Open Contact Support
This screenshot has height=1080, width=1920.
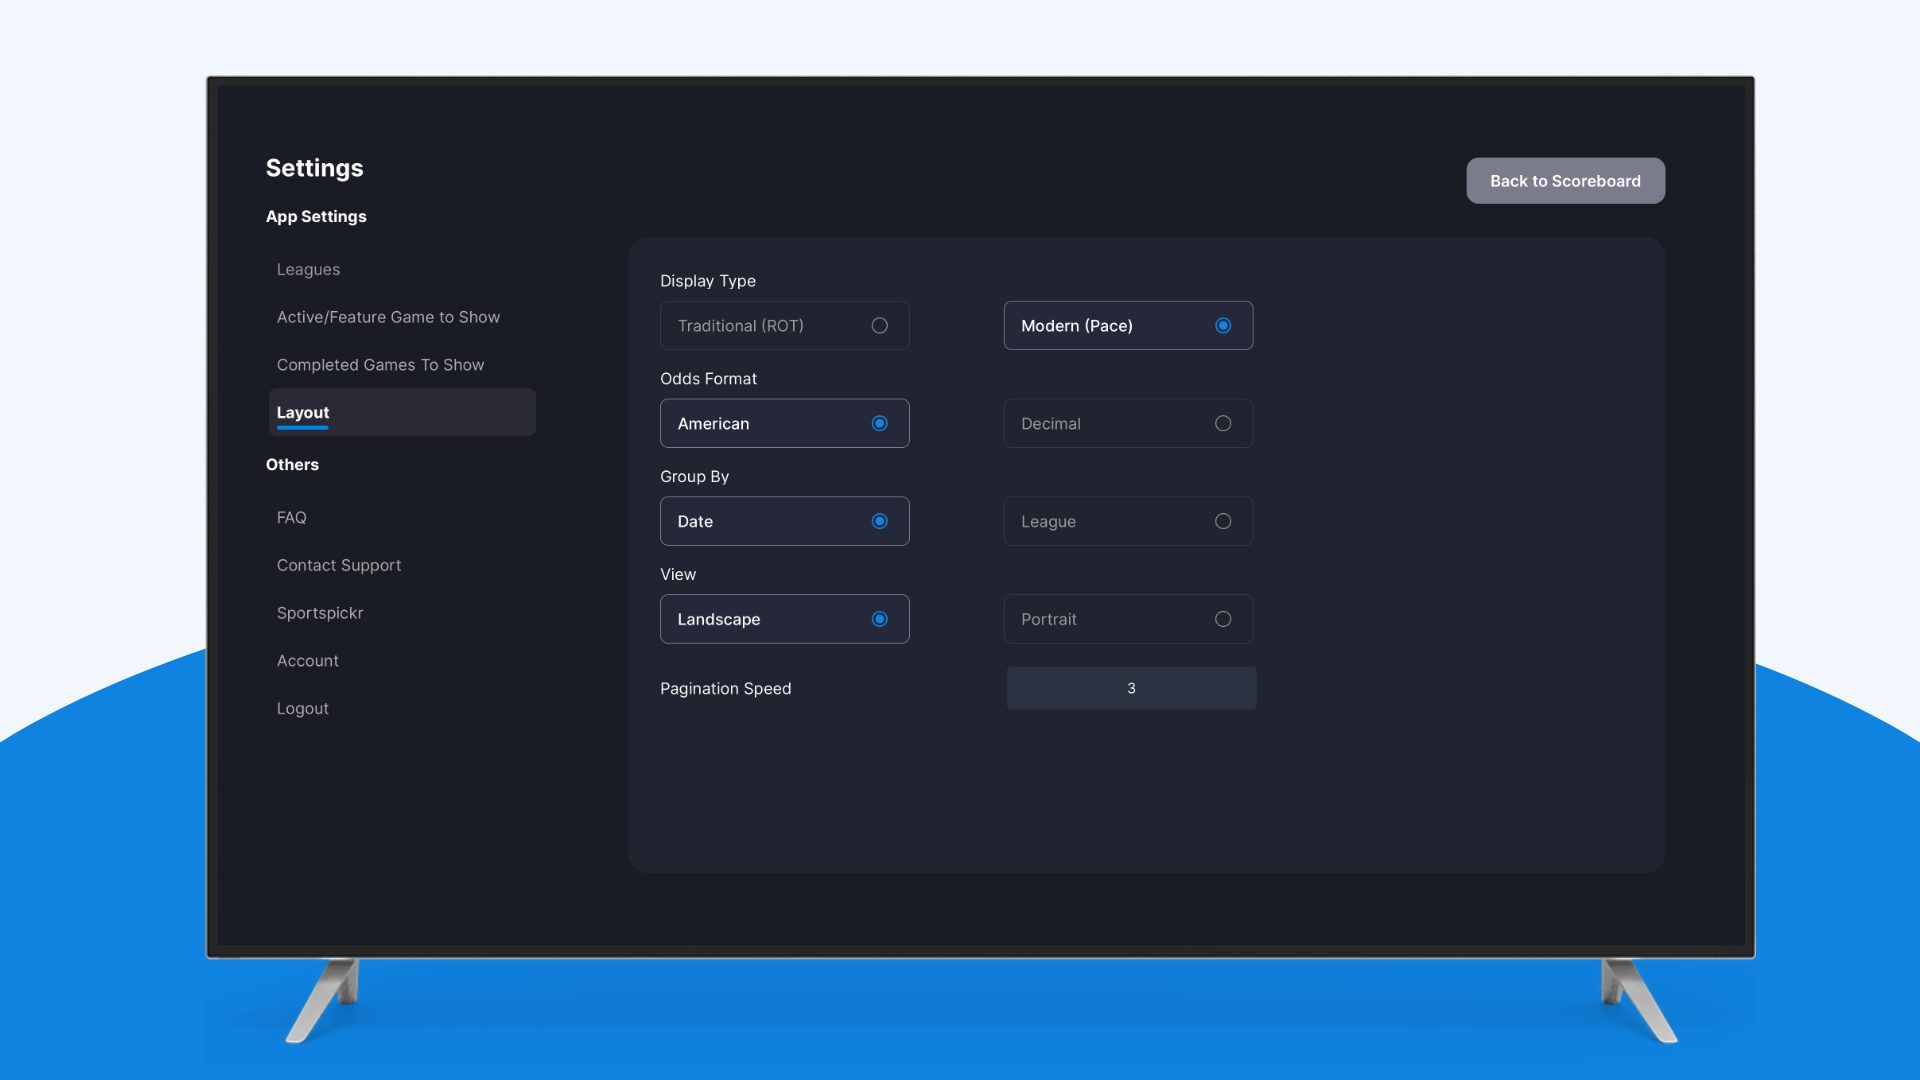(x=339, y=566)
